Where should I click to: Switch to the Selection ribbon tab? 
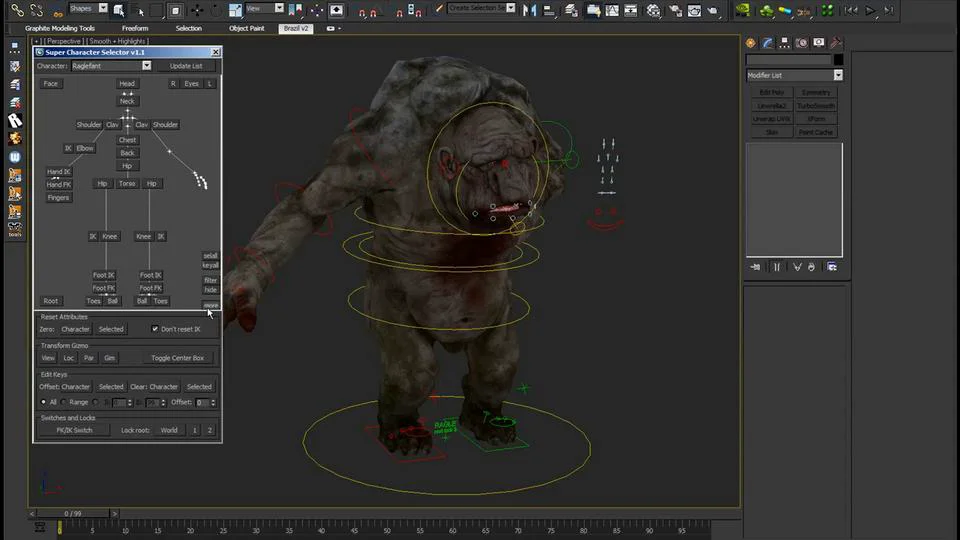pos(189,28)
